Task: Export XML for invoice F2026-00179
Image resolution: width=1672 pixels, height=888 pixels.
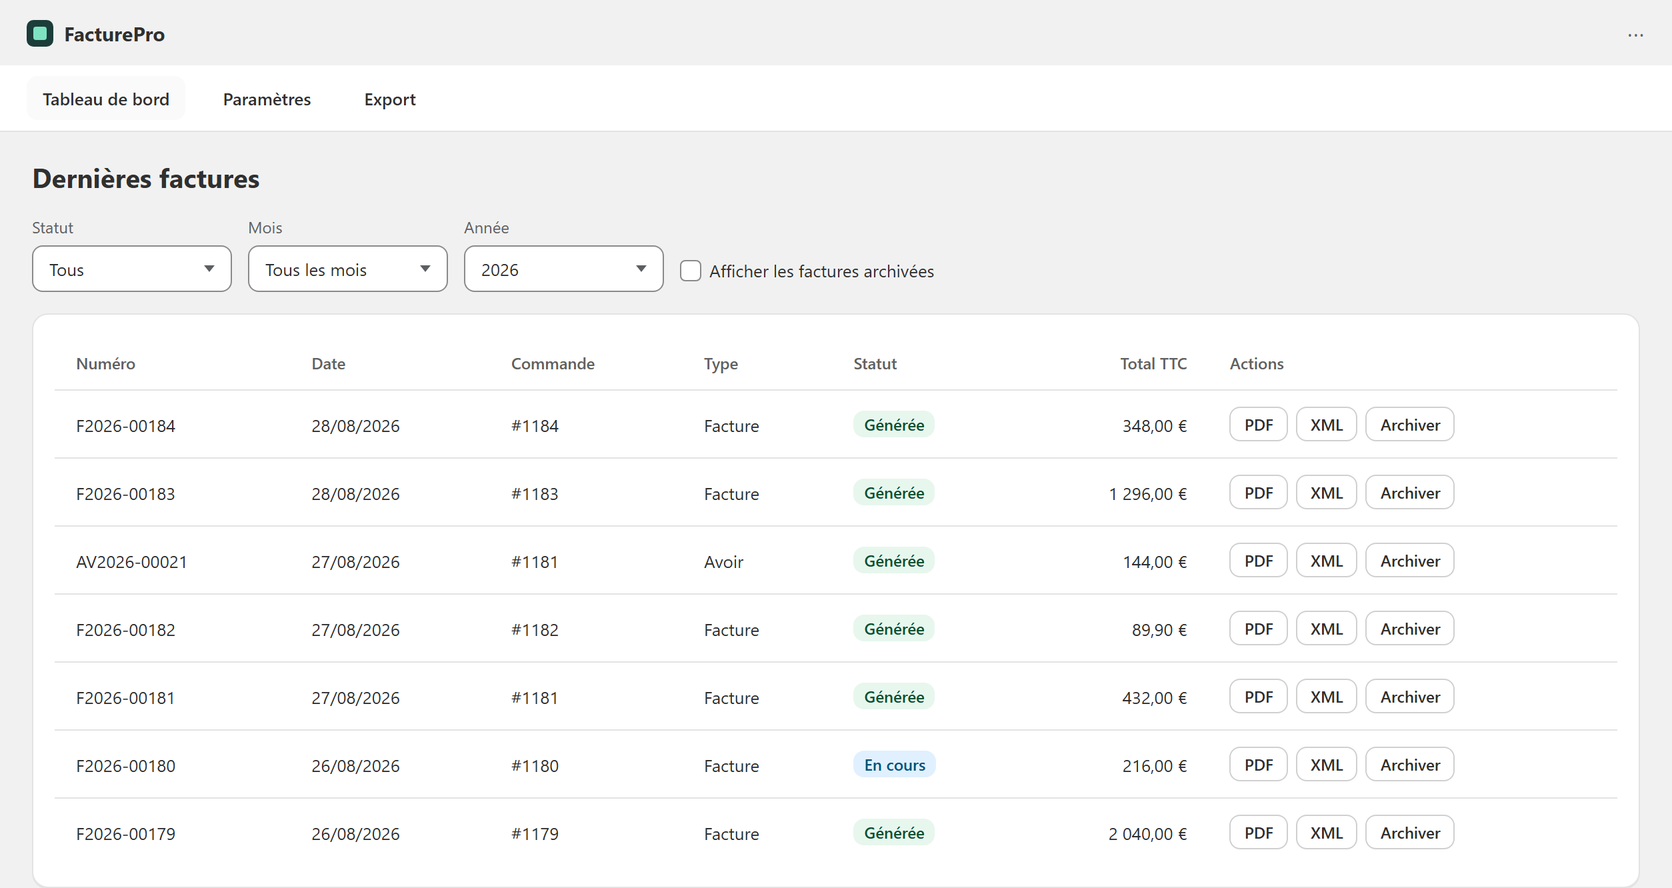Action: click(x=1327, y=833)
